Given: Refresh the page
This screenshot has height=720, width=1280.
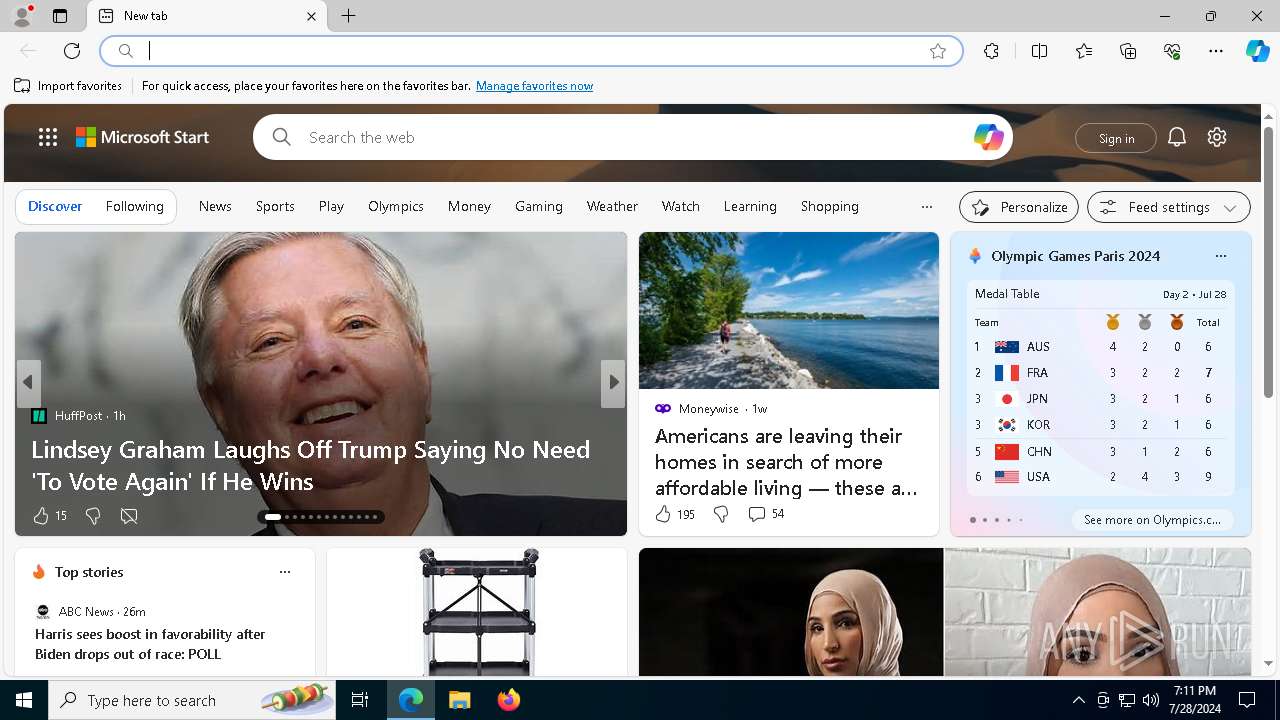Looking at the screenshot, I should coord(72,51).
